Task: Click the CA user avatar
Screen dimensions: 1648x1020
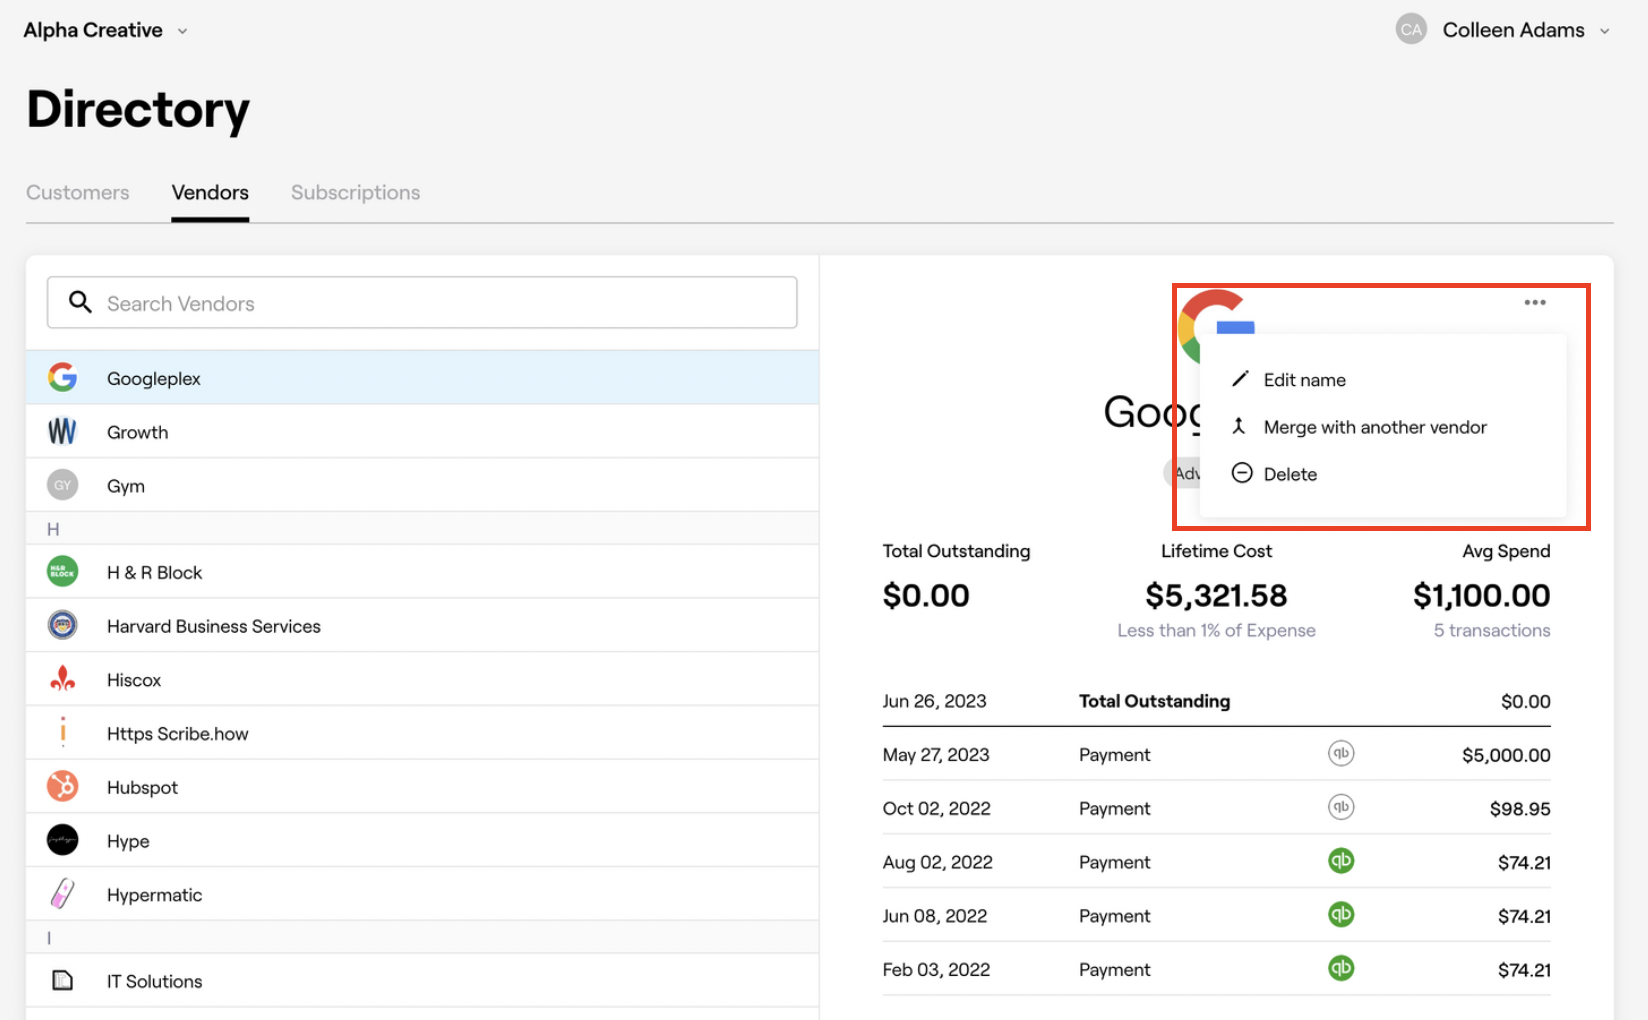Action: (x=1411, y=30)
